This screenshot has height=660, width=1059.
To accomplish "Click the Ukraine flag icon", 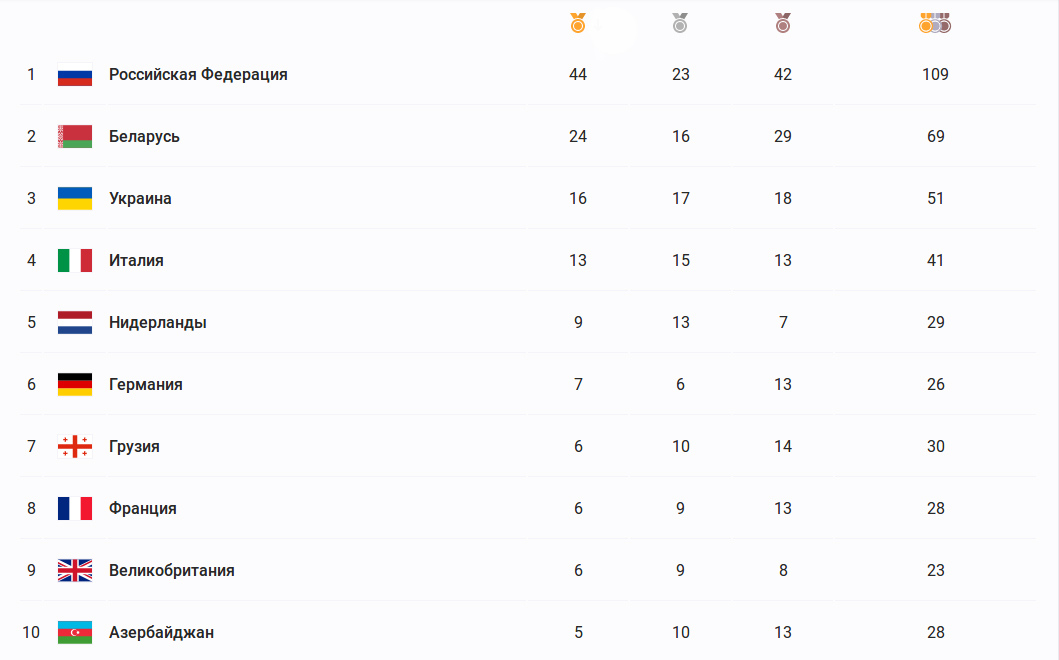I will point(75,199).
